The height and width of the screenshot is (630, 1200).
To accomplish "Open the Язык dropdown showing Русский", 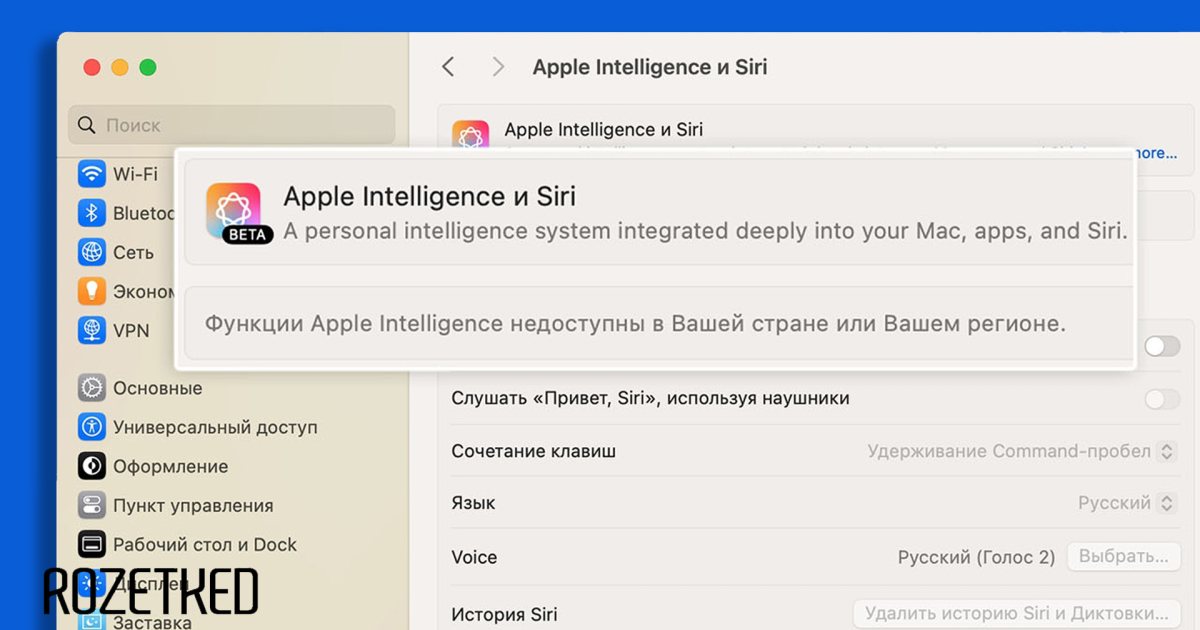I will 1127,503.
